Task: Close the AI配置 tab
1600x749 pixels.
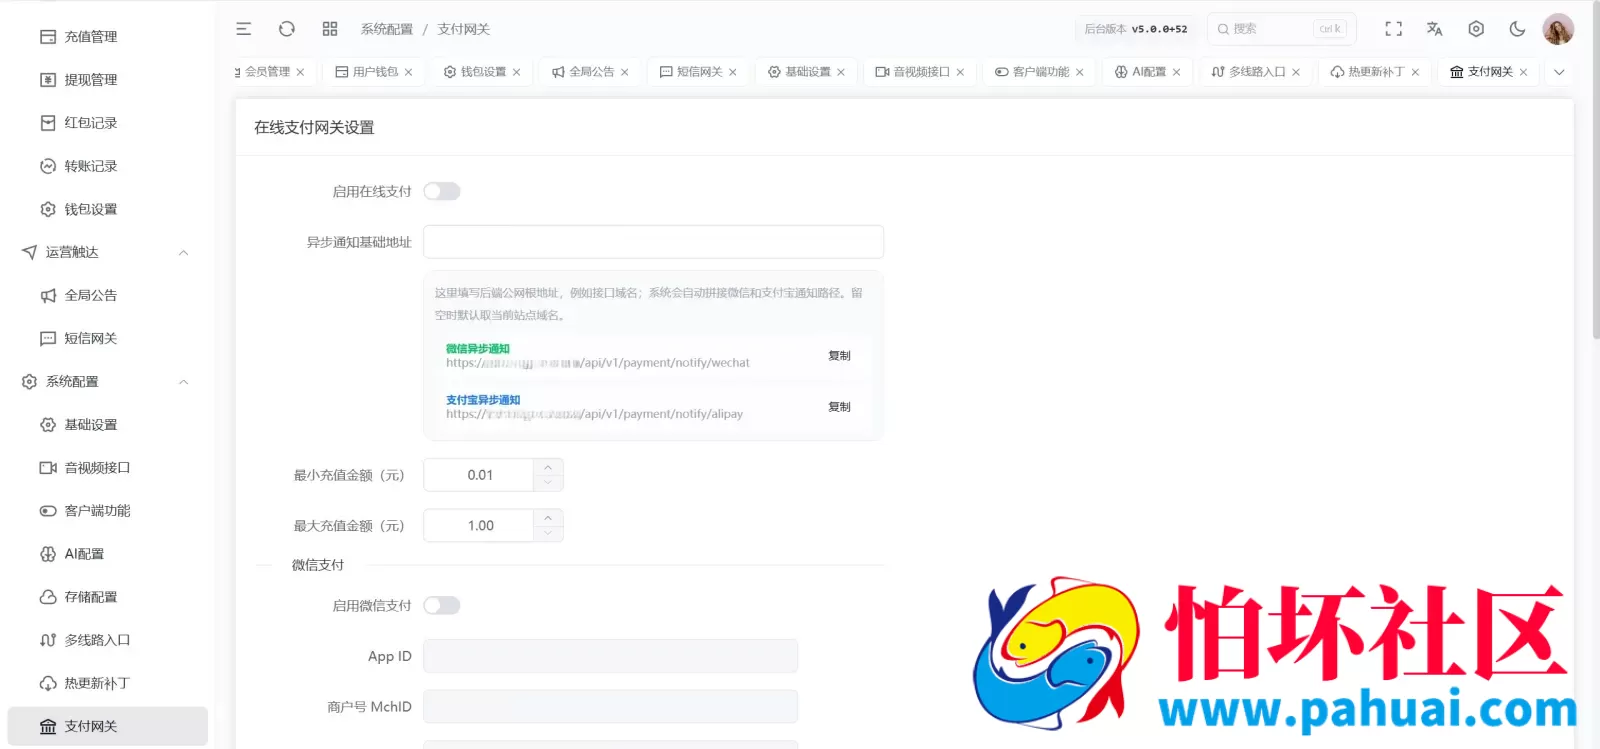Action: pyautogui.click(x=1176, y=72)
